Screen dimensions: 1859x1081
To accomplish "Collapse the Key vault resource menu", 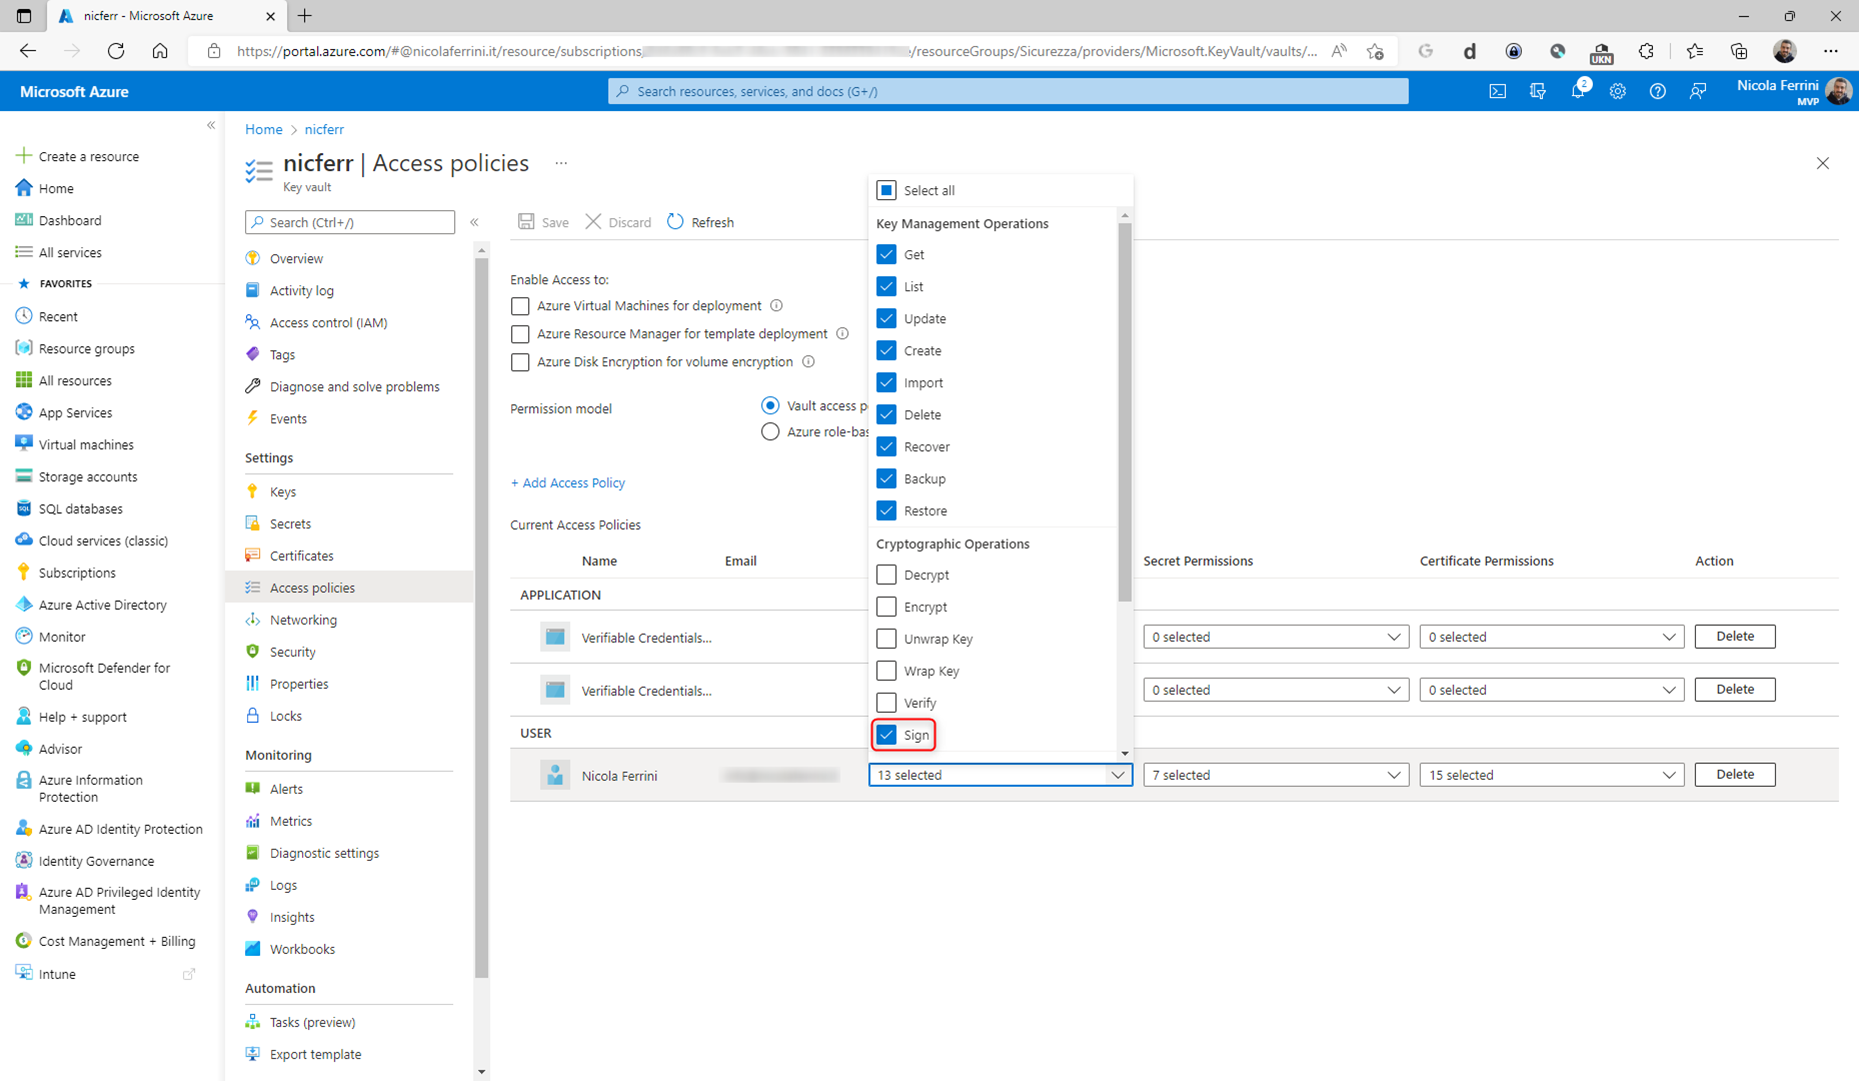I will tap(474, 222).
